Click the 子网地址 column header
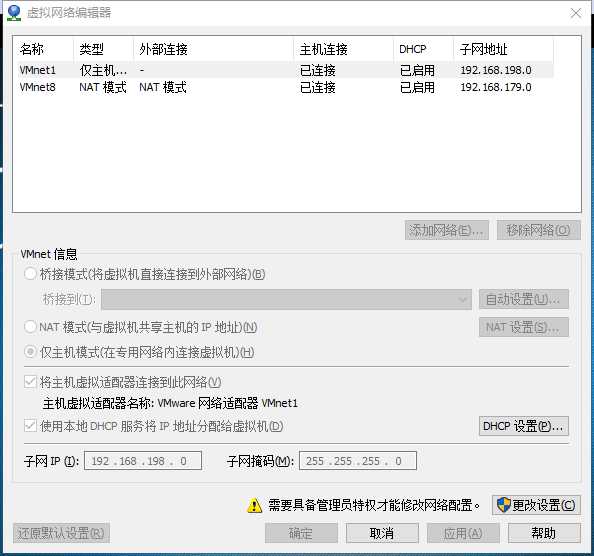 click(x=503, y=49)
